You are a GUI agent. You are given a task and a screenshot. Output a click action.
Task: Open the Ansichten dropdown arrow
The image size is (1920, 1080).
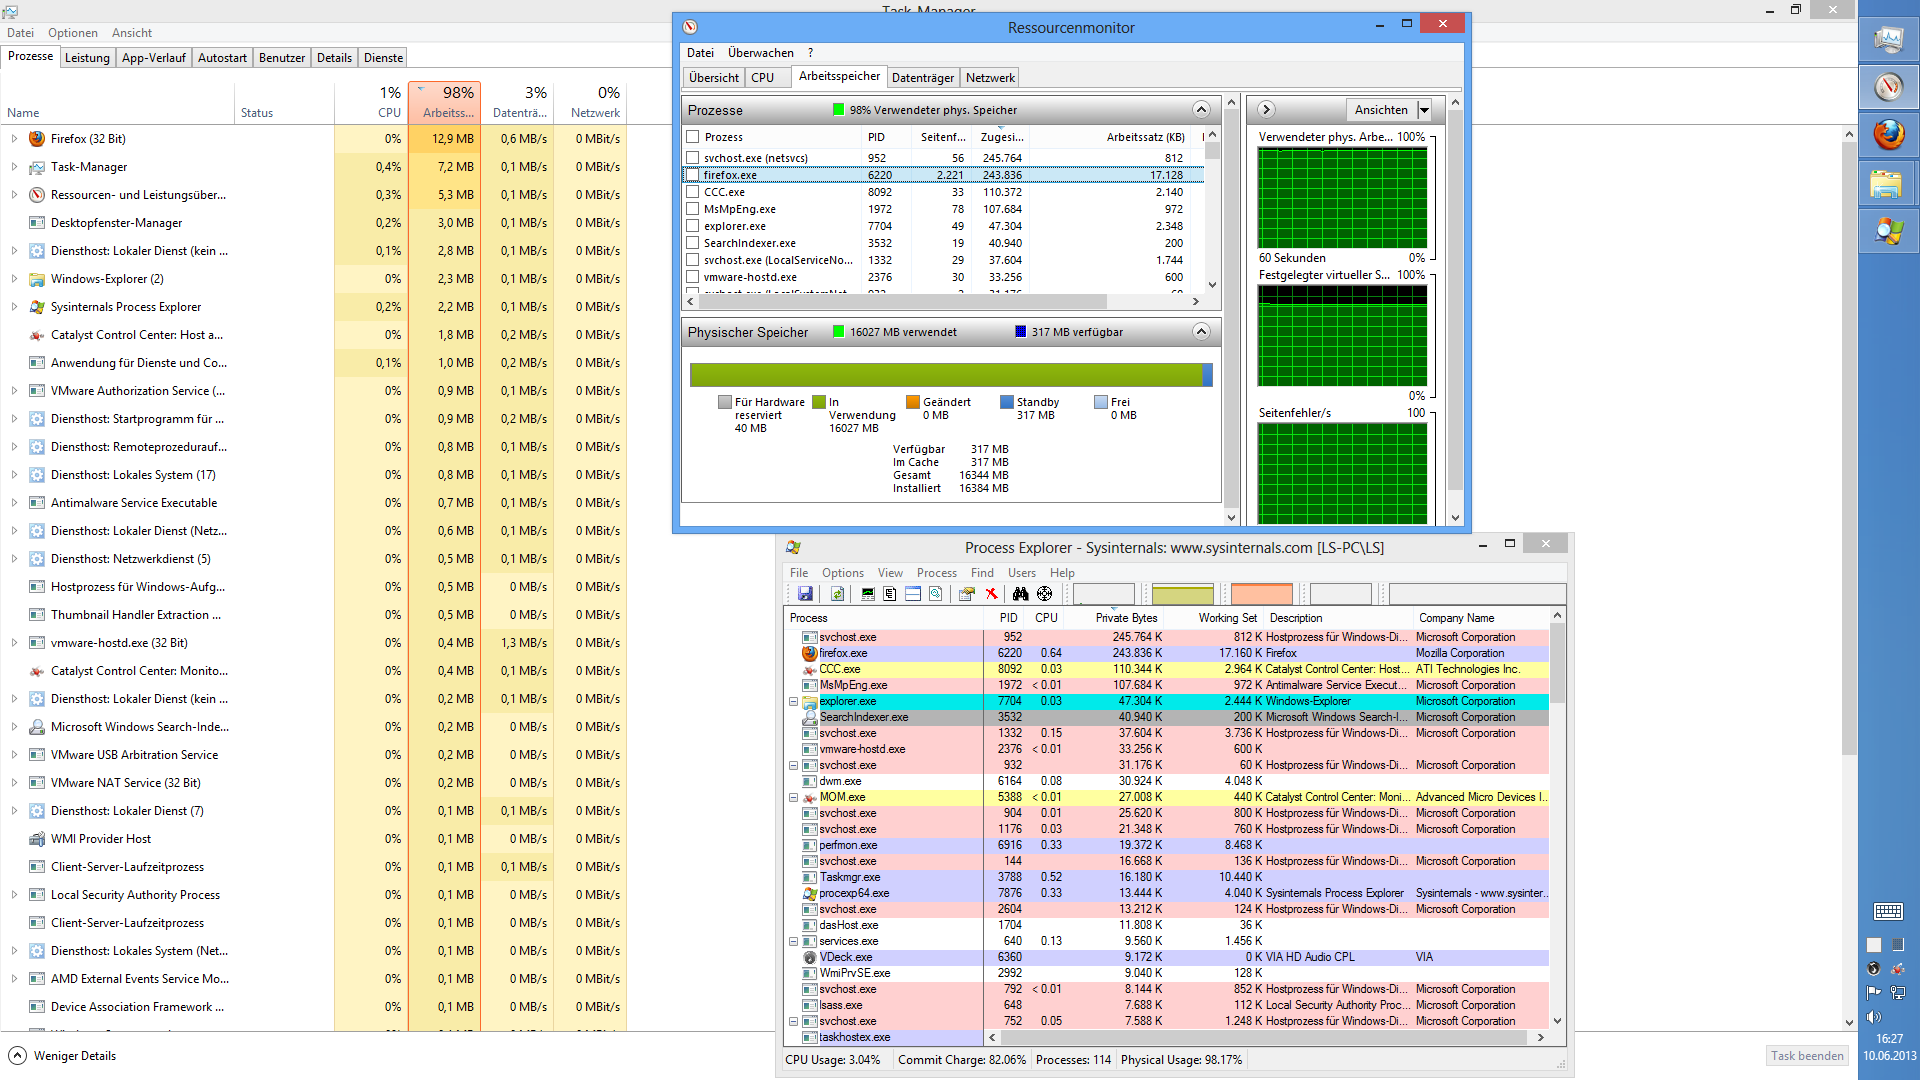[1425, 110]
